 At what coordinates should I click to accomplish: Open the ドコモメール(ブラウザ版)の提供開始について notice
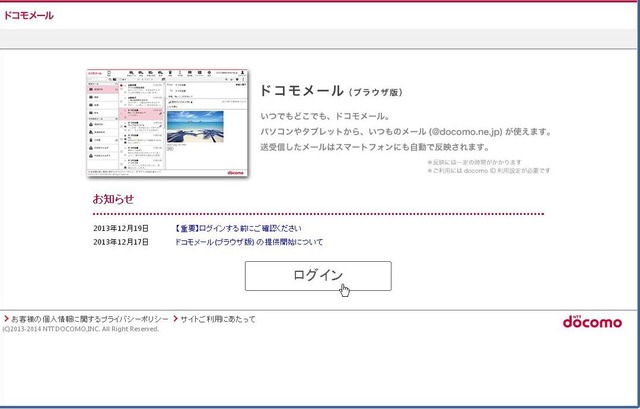(249, 242)
